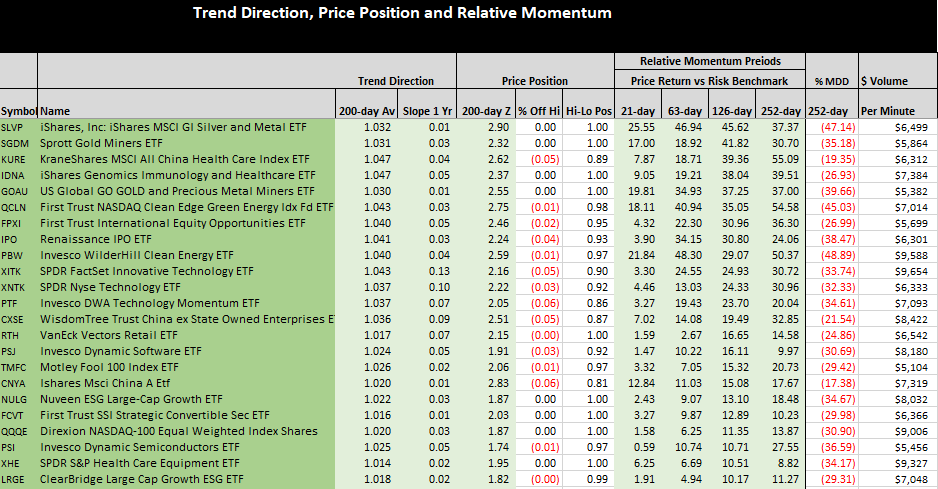Click the 'Relative Momentum Preiods' group header

coord(709,61)
